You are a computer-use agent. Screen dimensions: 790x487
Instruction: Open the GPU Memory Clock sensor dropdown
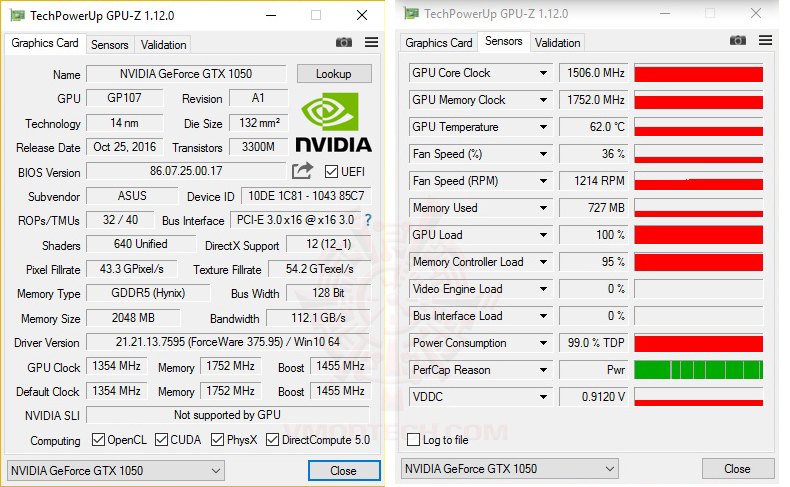point(543,100)
